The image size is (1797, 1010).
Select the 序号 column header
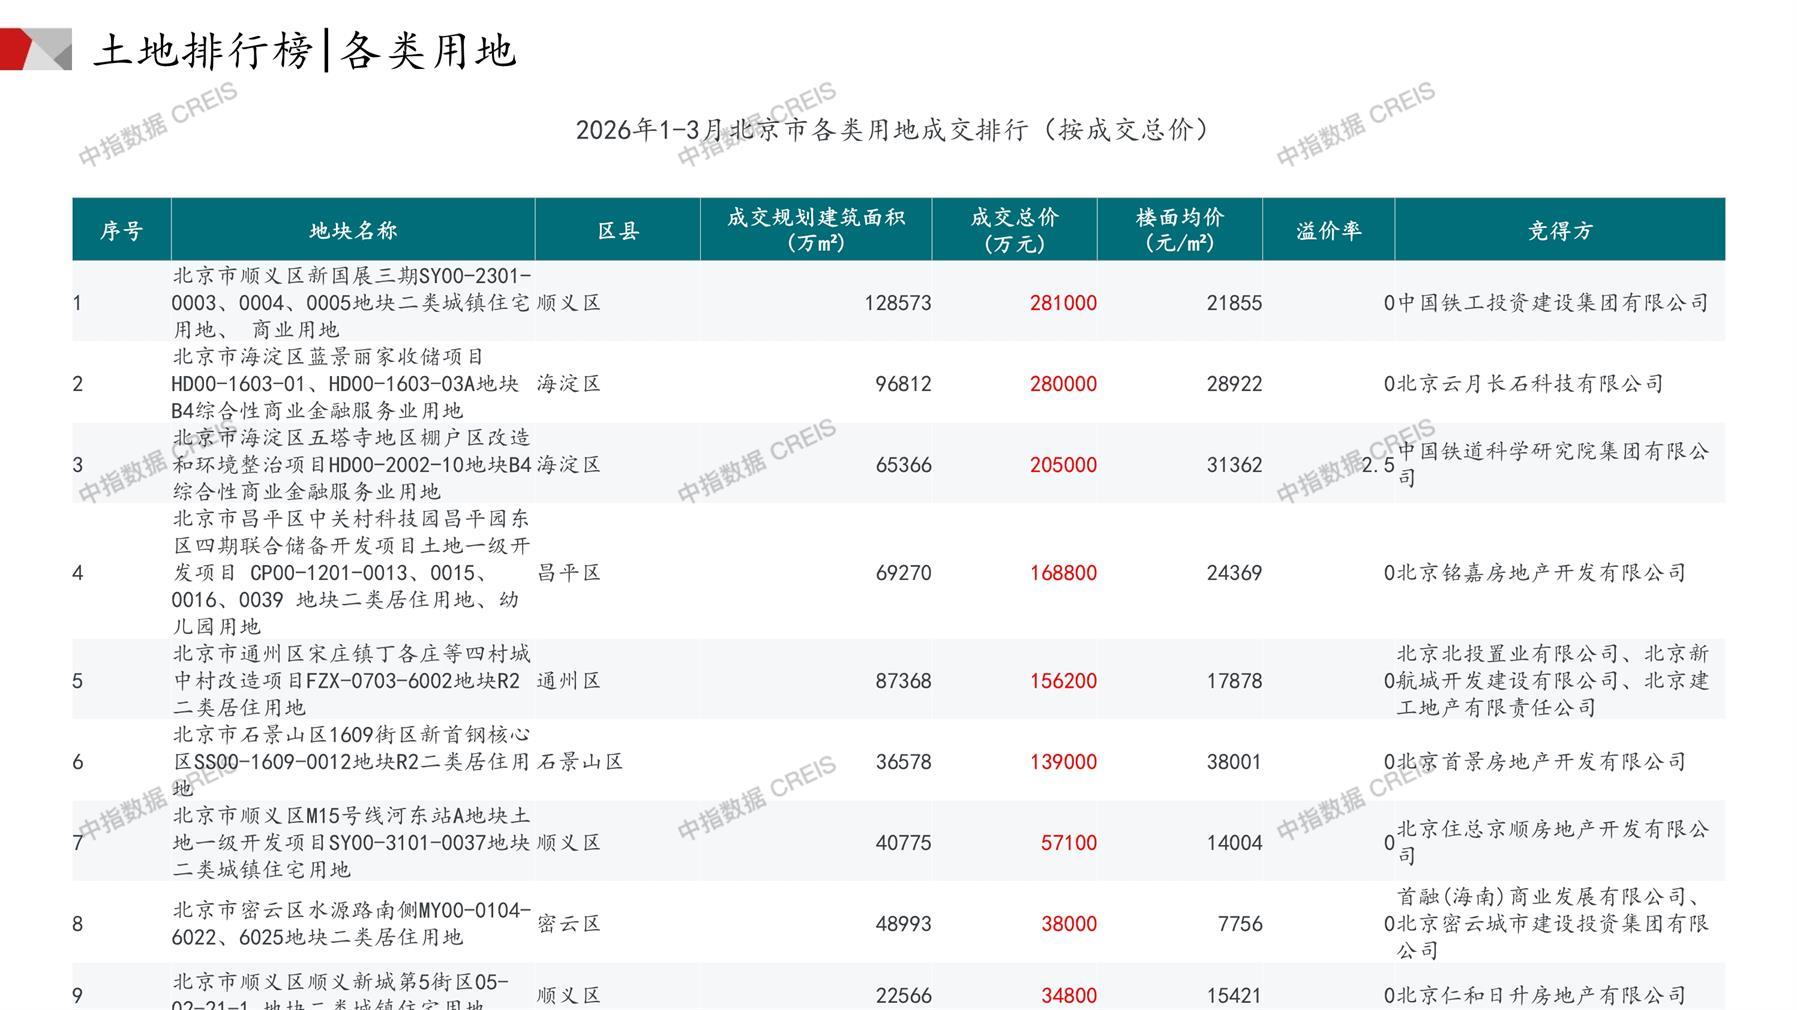click(x=121, y=231)
